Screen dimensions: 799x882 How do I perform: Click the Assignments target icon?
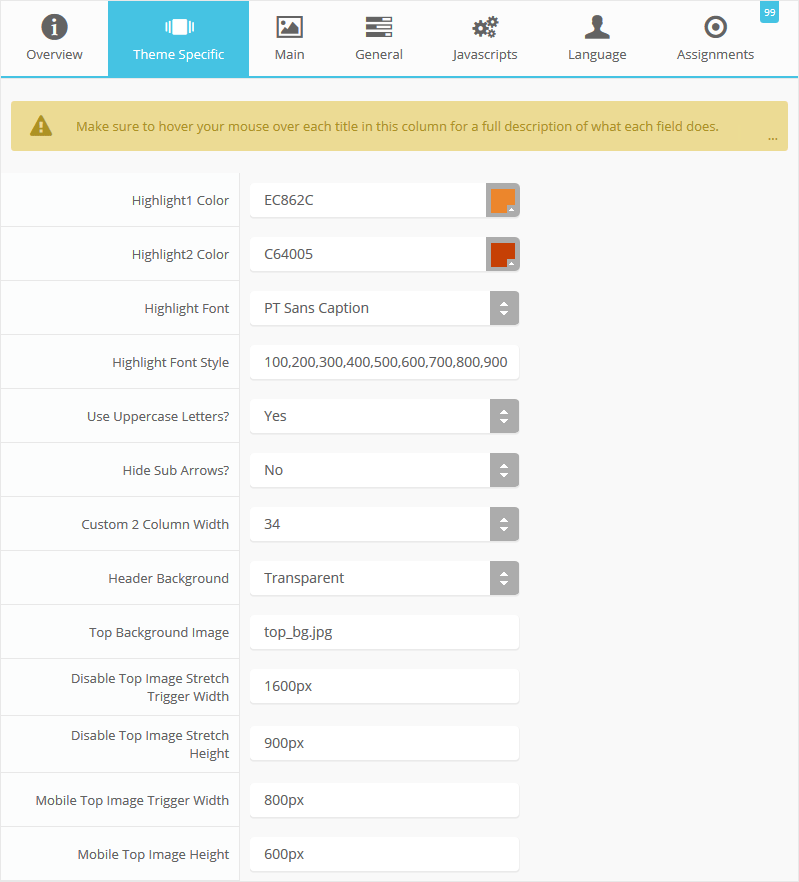pyautogui.click(x=715, y=27)
